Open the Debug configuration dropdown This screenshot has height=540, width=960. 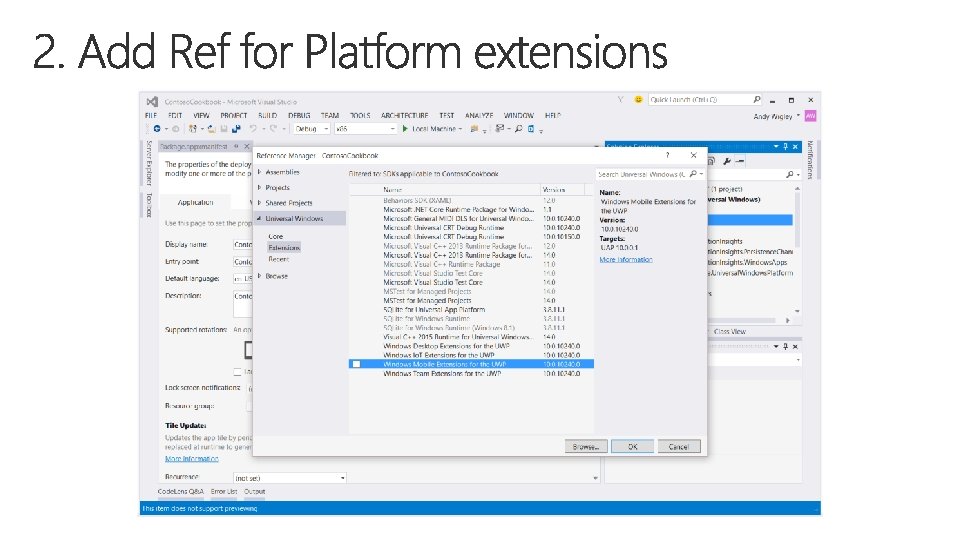312,129
